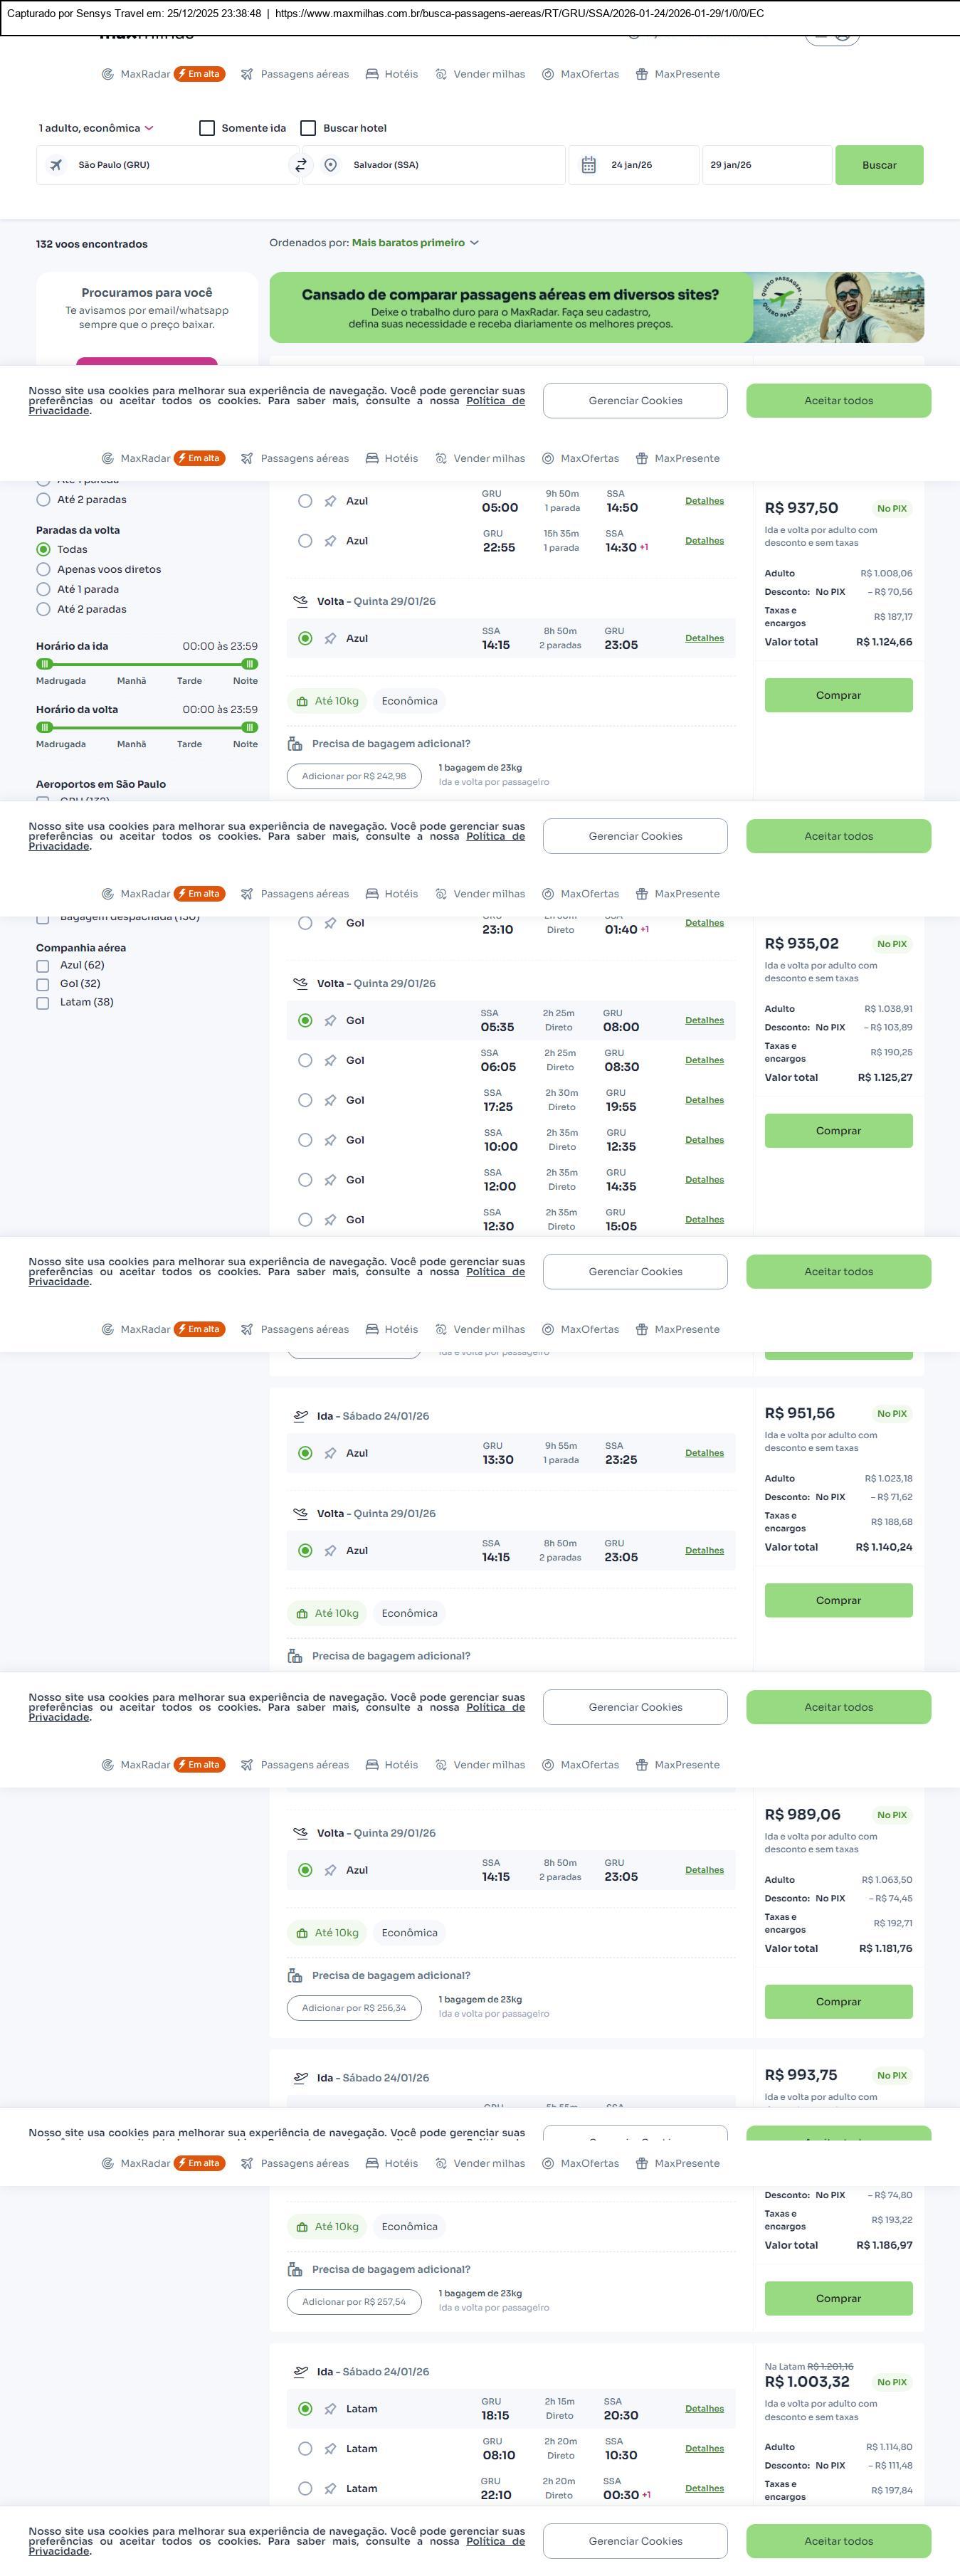Pin the Latam 08:10 GRU outbound flight
This screenshot has height=2576, width=960.
[x=330, y=2448]
